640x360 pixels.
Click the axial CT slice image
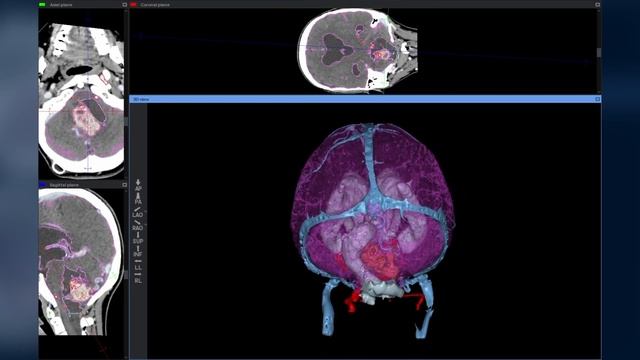point(81,100)
